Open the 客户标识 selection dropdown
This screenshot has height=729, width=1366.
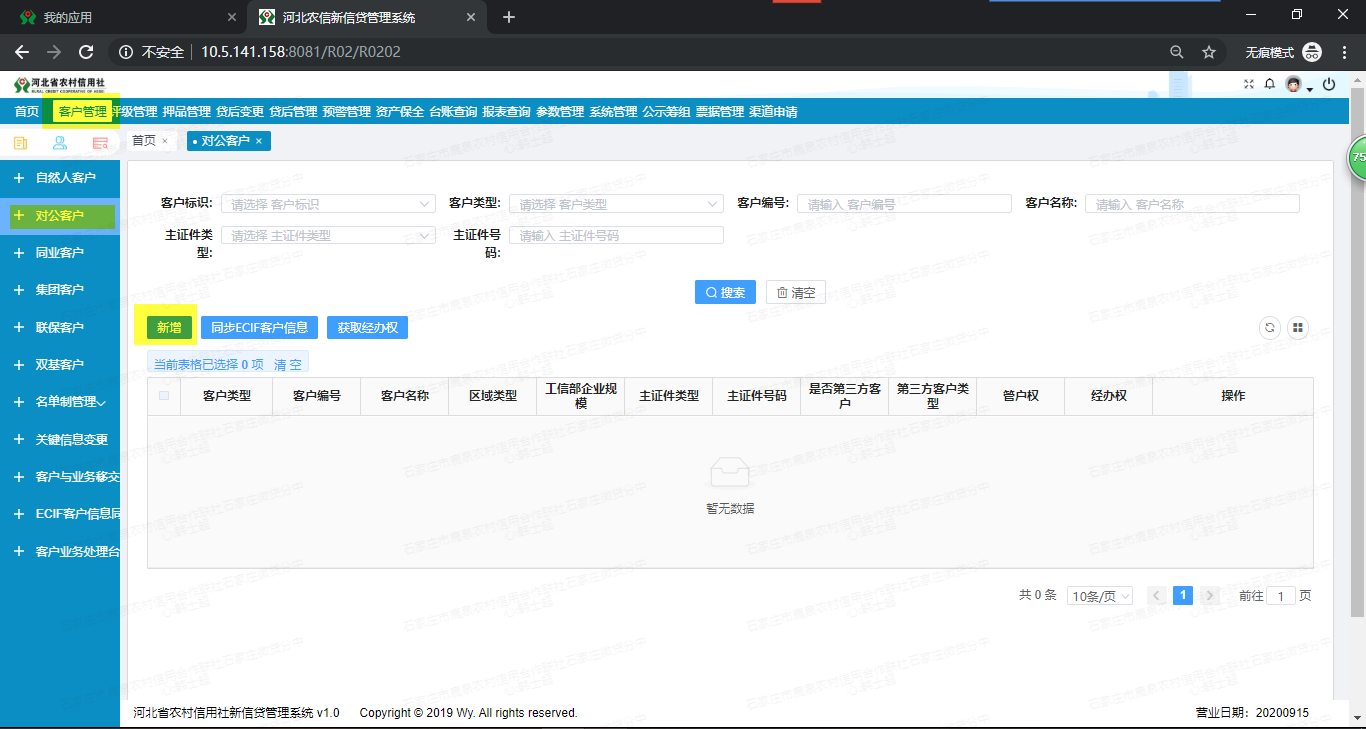click(328, 203)
